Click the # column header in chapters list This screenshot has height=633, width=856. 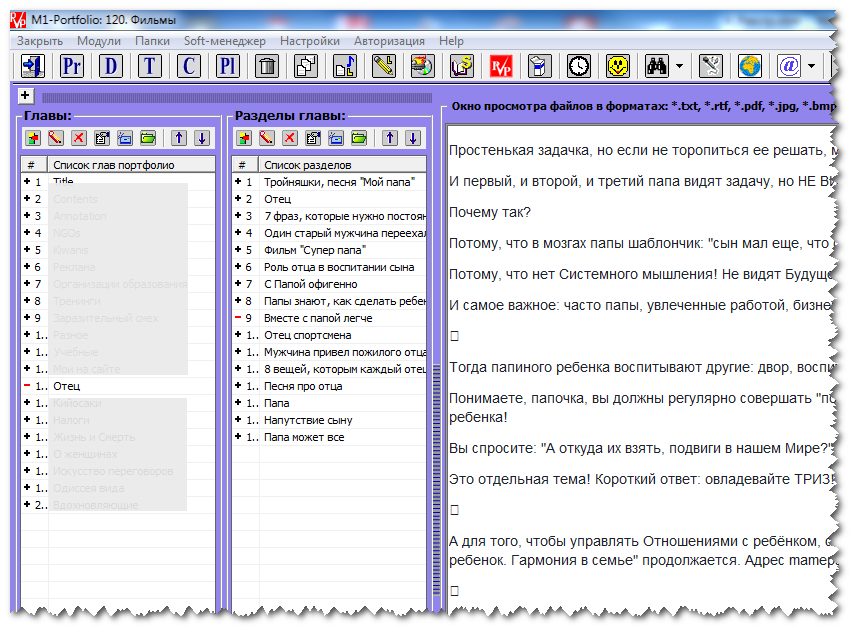[x=34, y=165]
